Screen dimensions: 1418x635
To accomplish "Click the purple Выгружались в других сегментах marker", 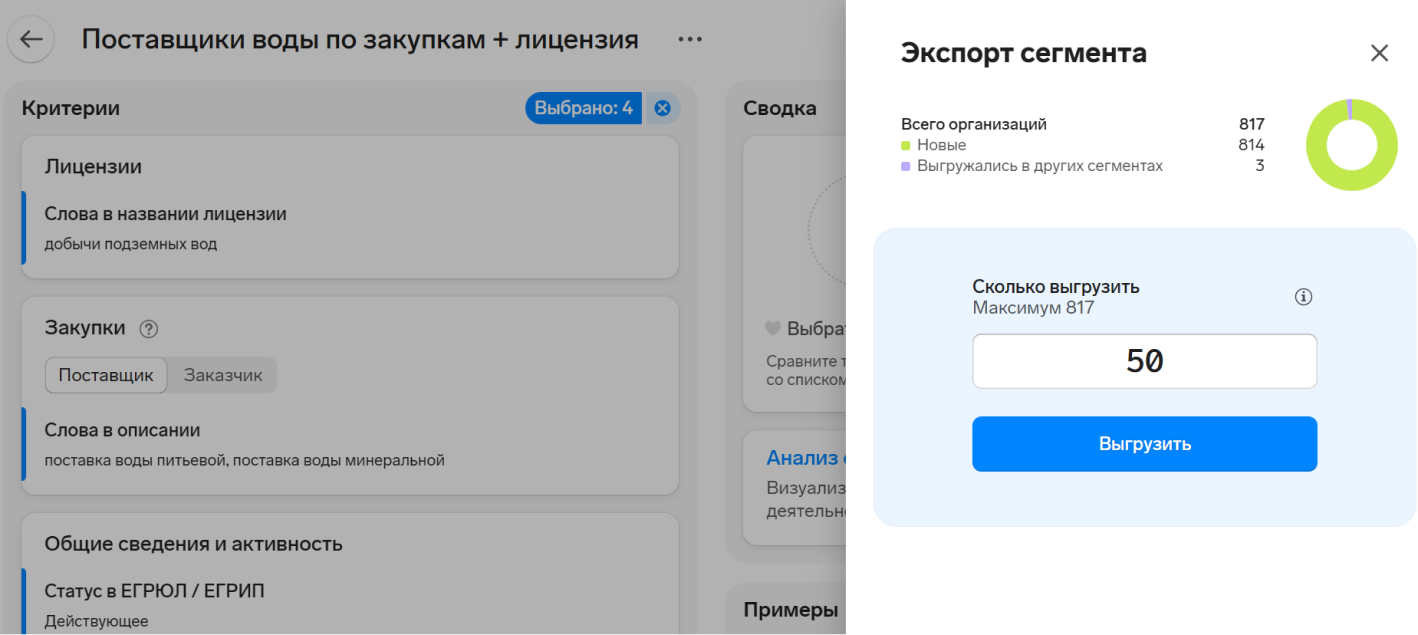I will pos(906,166).
